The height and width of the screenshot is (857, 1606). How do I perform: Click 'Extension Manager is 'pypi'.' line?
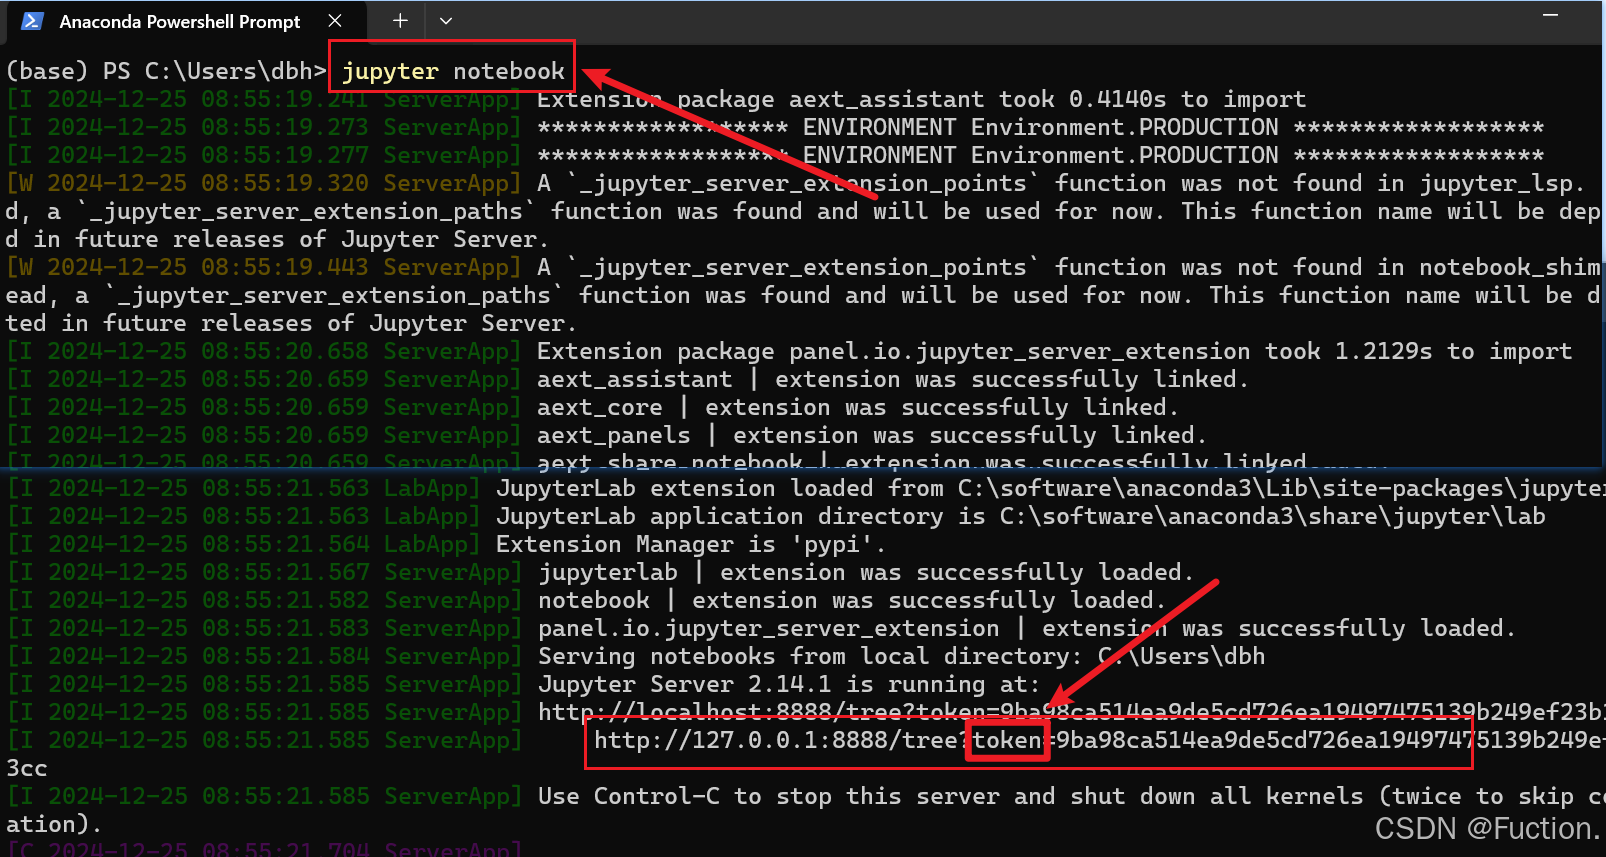[691, 544]
